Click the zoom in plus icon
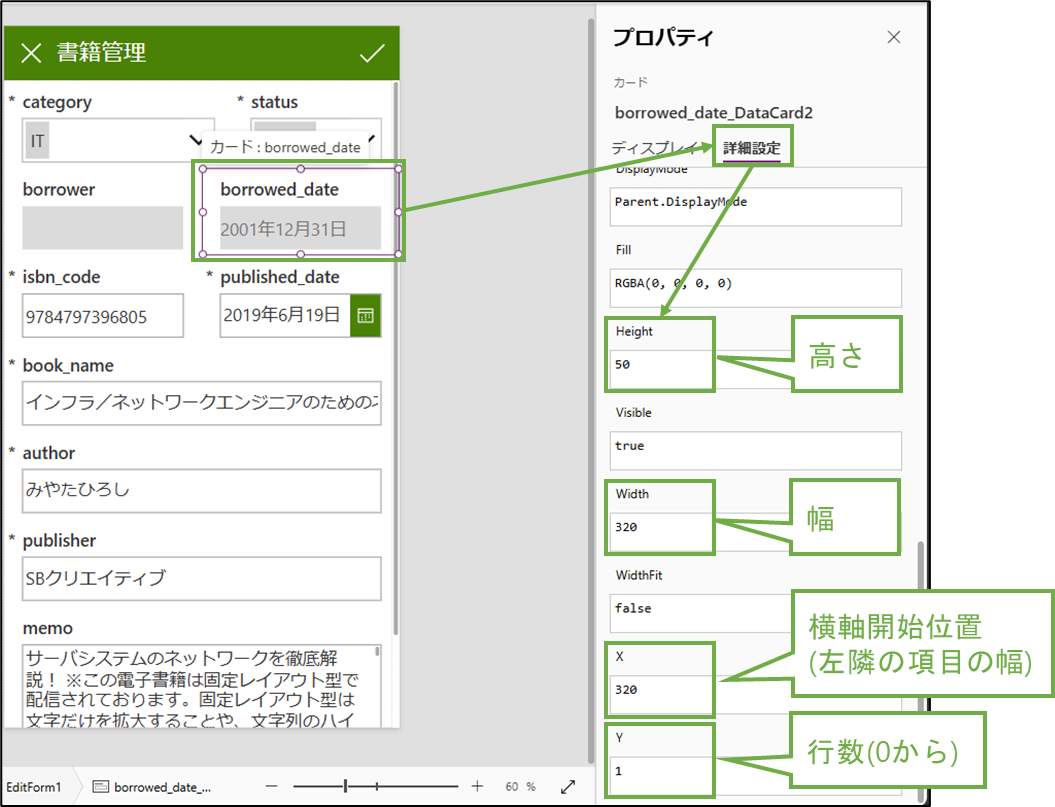The width and height of the screenshot is (1055, 807). [x=477, y=786]
